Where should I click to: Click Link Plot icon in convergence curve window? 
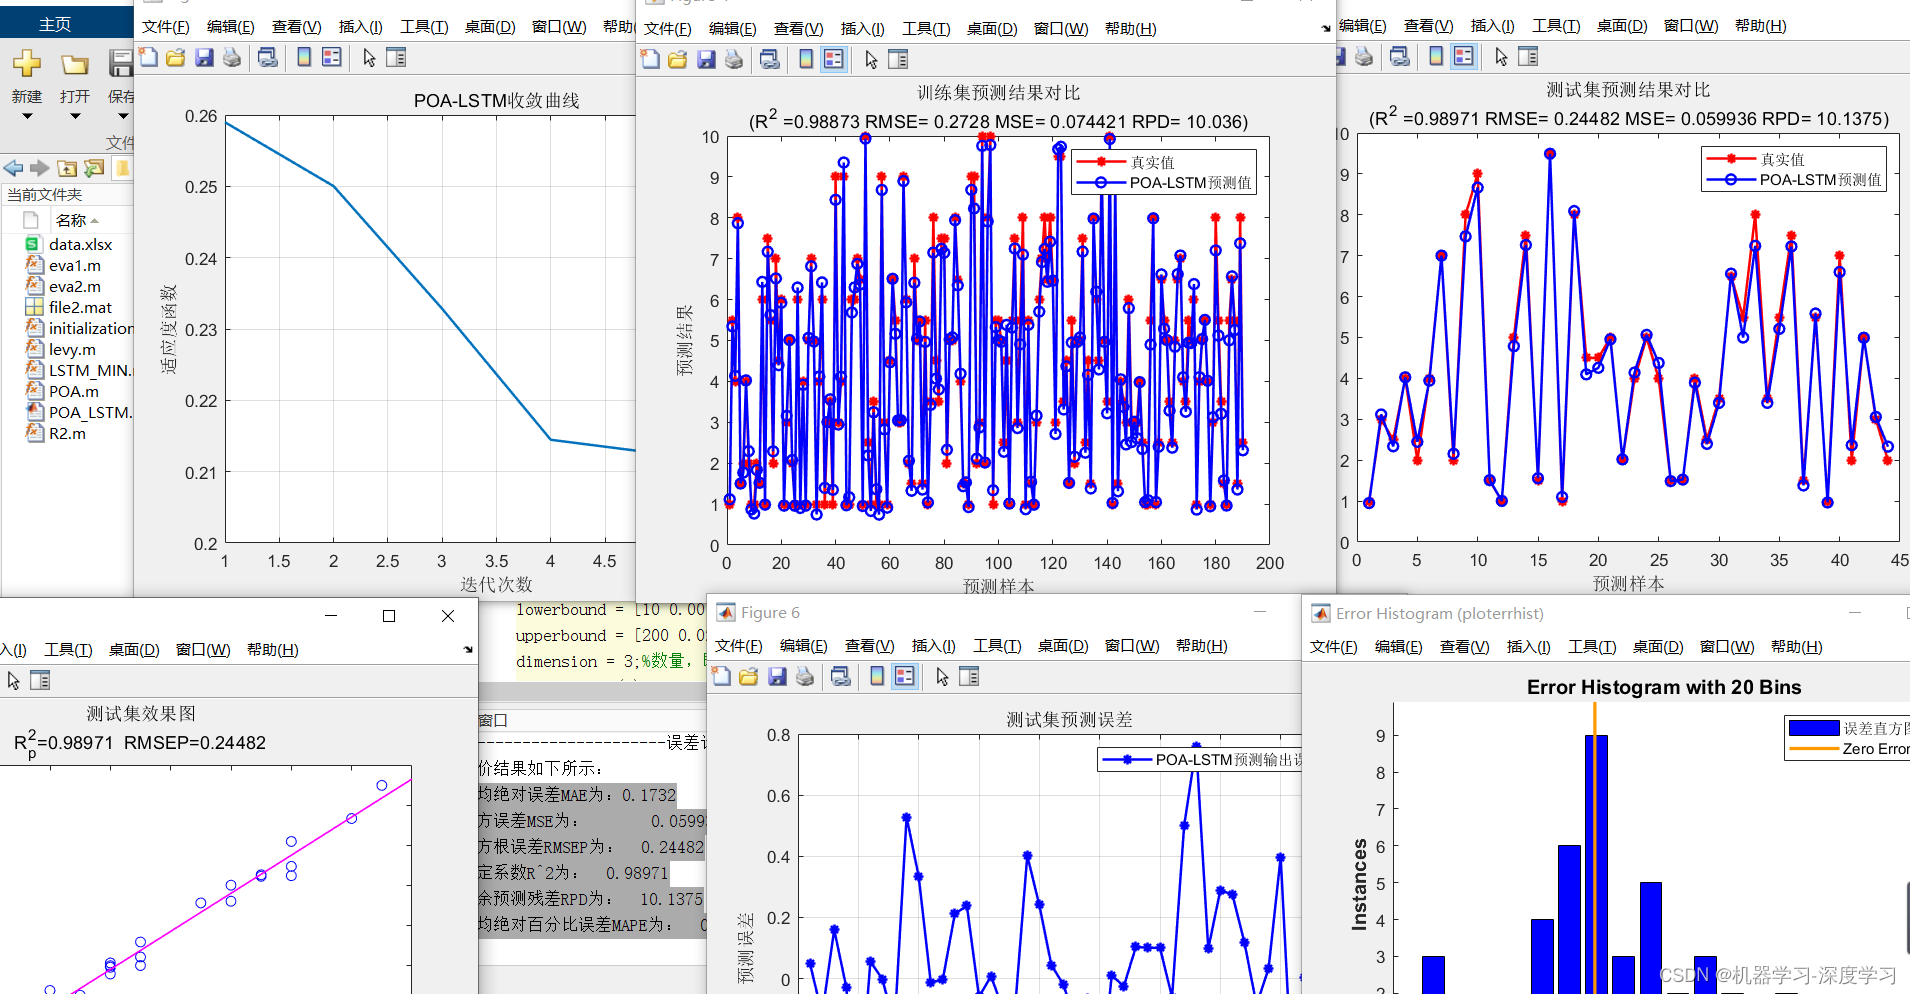pyautogui.click(x=268, y=57)
